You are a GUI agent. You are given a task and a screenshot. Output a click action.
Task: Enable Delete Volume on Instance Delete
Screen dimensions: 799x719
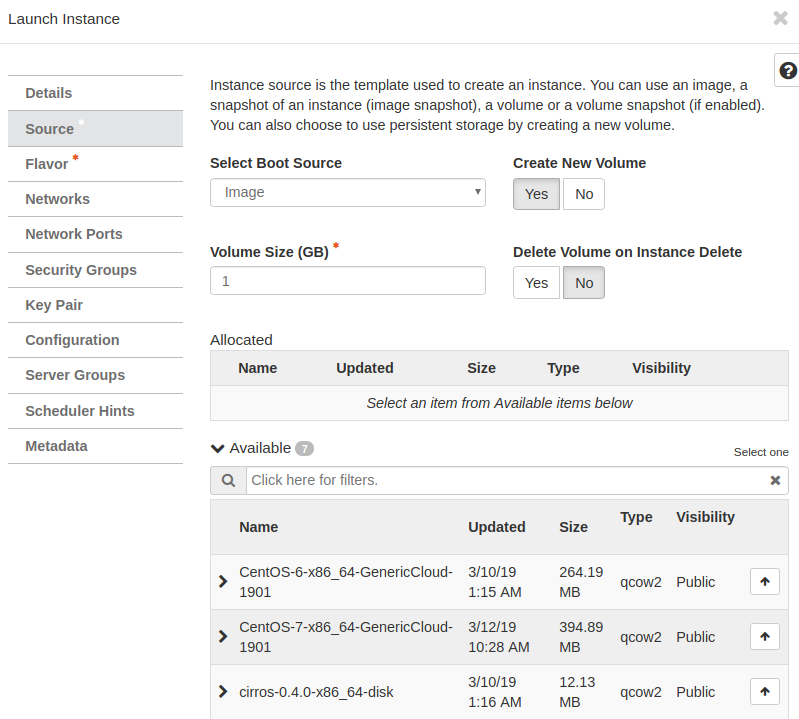(x=536, y=283)
